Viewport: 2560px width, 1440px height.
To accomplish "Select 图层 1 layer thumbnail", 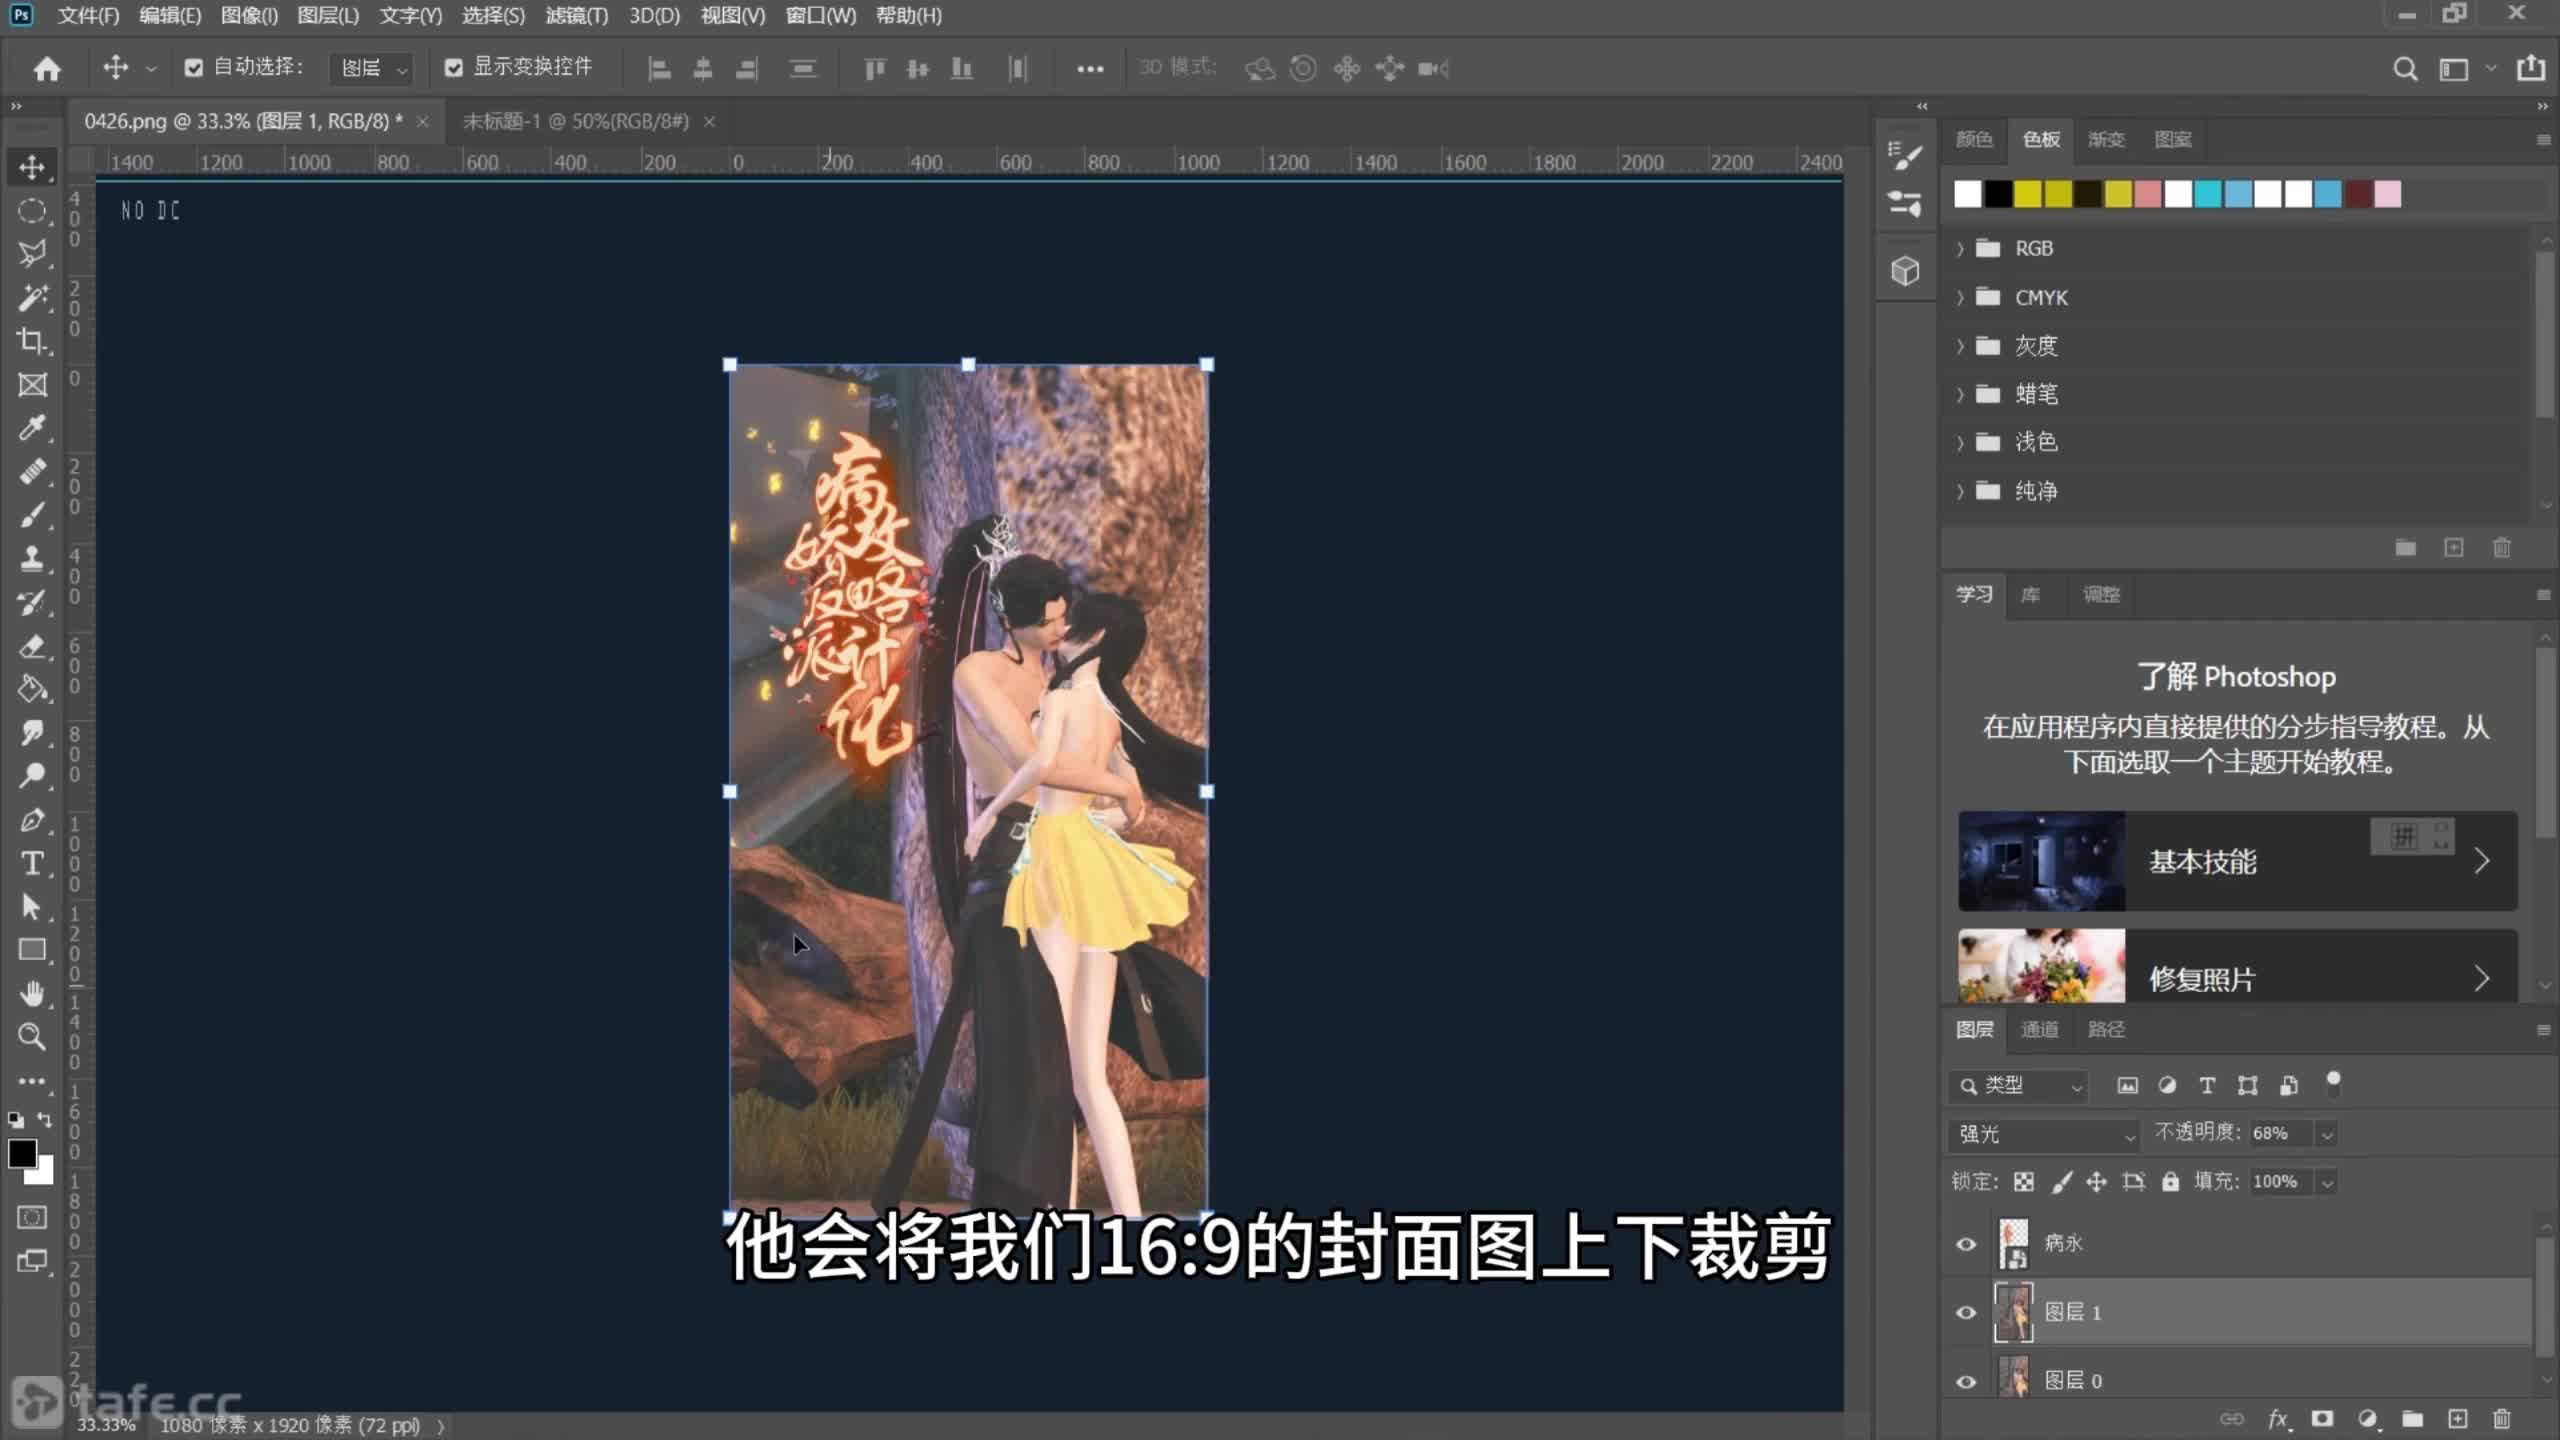I will 2013,1313.
